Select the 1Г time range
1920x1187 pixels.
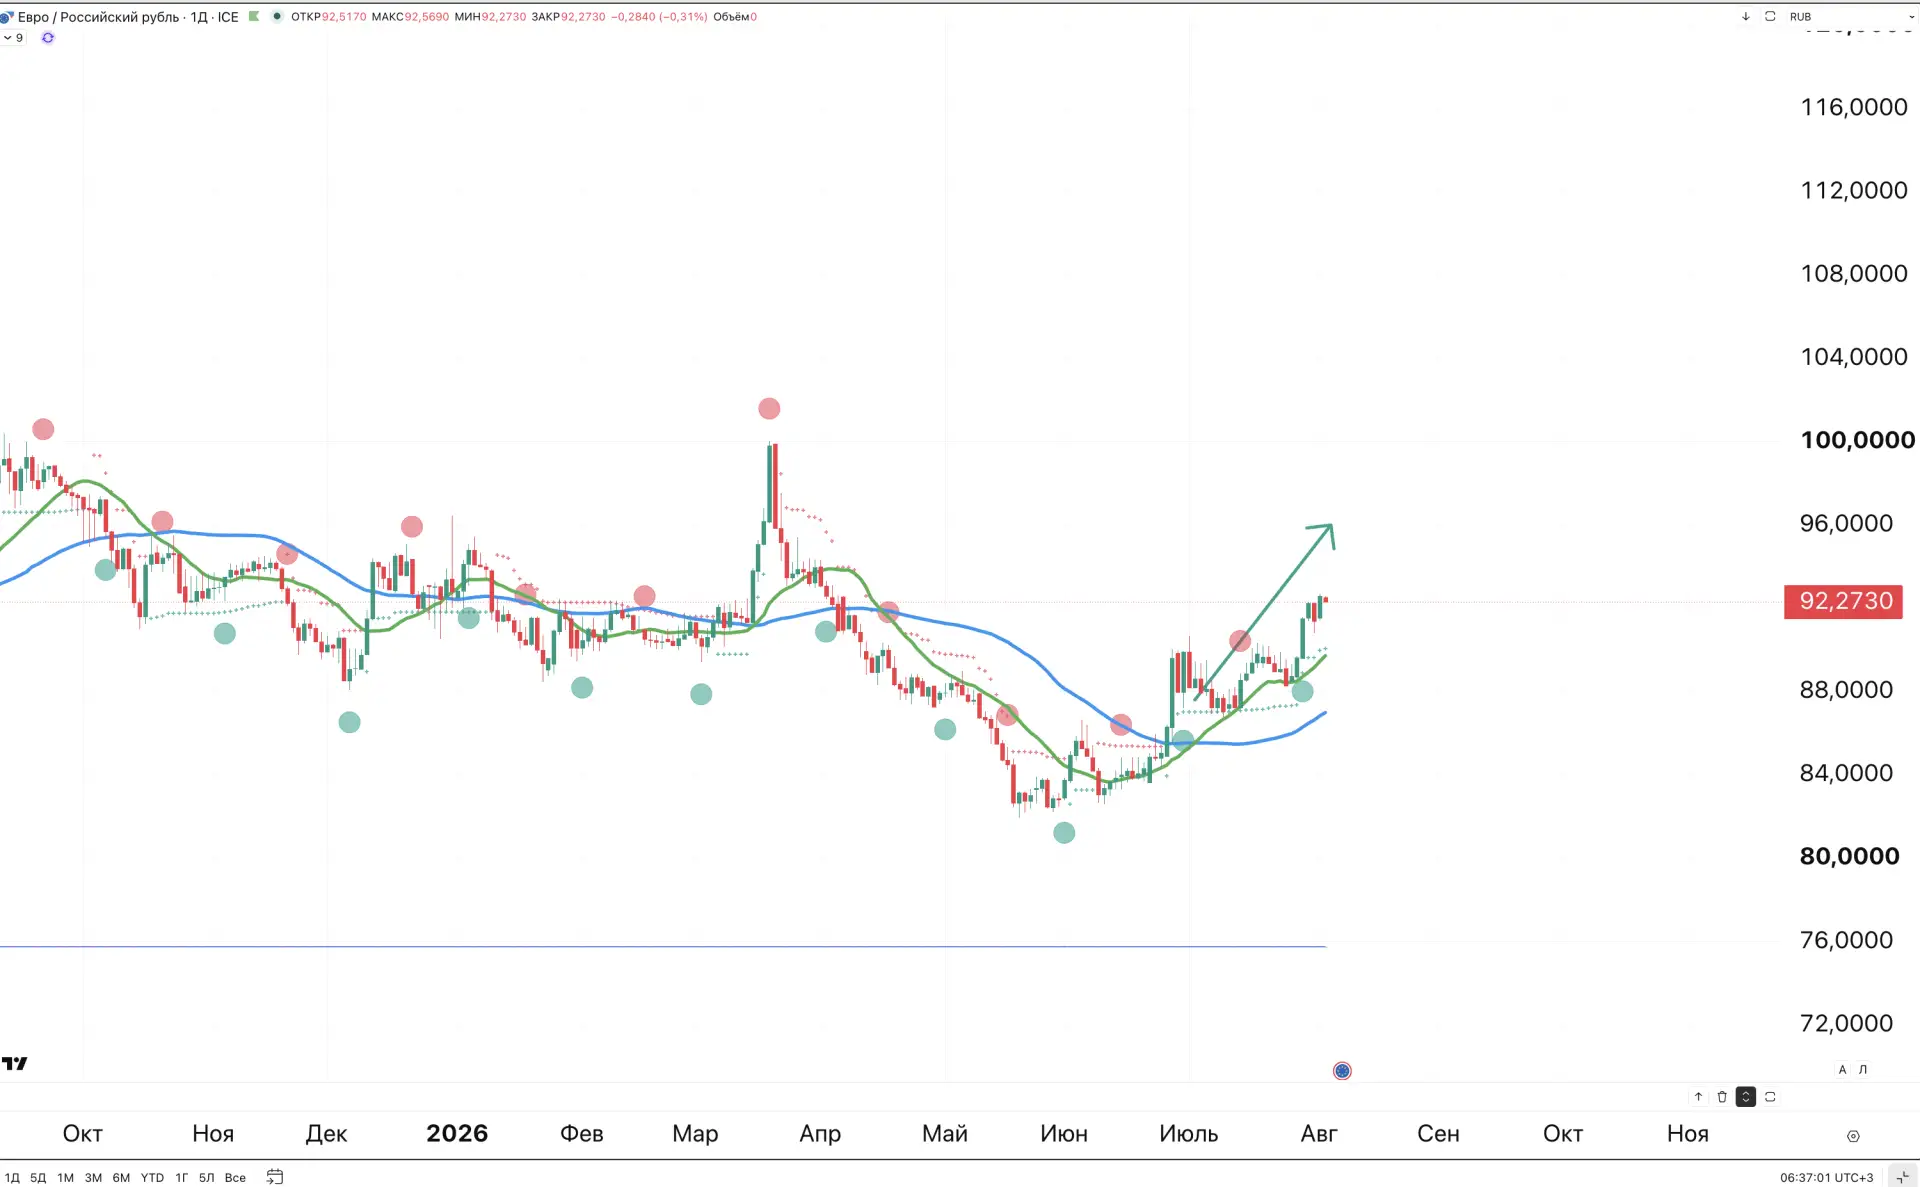182,1178
